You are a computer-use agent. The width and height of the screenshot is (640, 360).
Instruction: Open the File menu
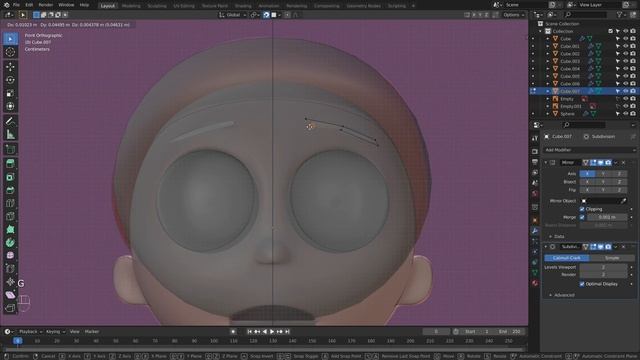16,5
